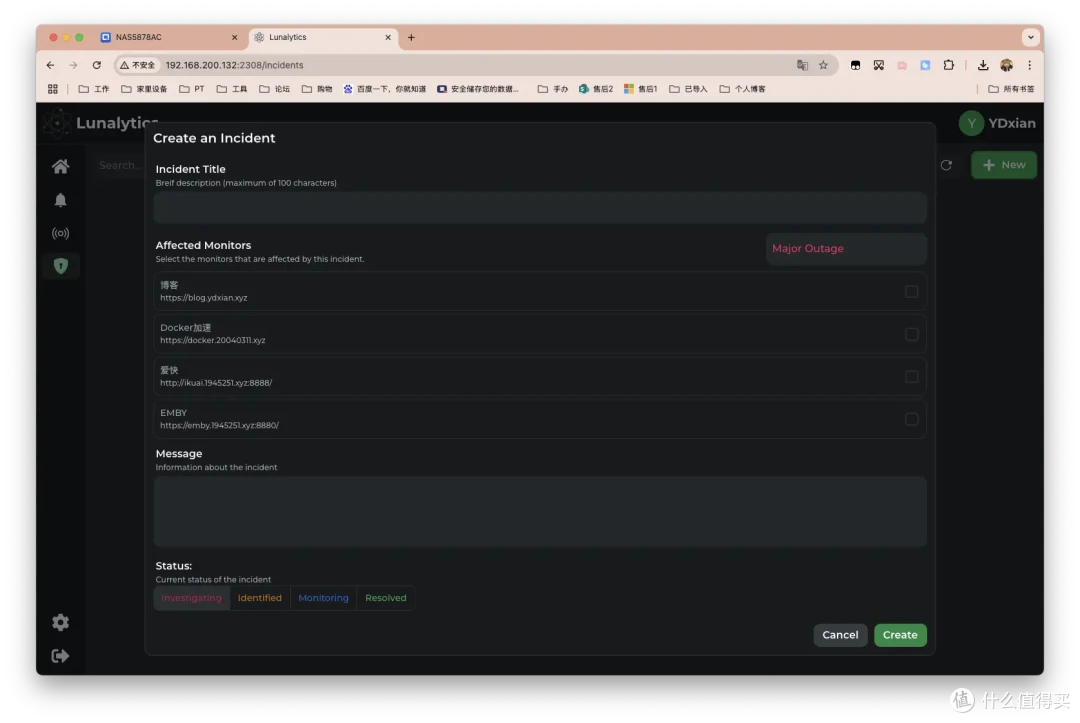Image resolution: width=1080 pixels, height=723 pixels.
Task: Open the Major Outage dropdown
Action: tap(846, 249)
